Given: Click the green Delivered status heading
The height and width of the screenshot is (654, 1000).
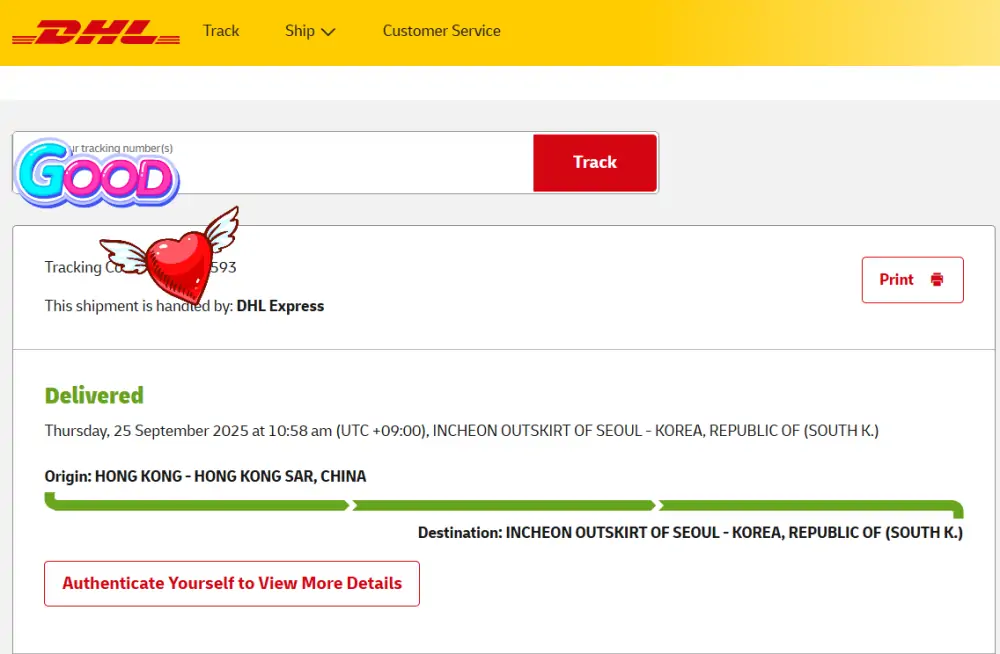Looking at the screenshot, I should tap(94, 395).
